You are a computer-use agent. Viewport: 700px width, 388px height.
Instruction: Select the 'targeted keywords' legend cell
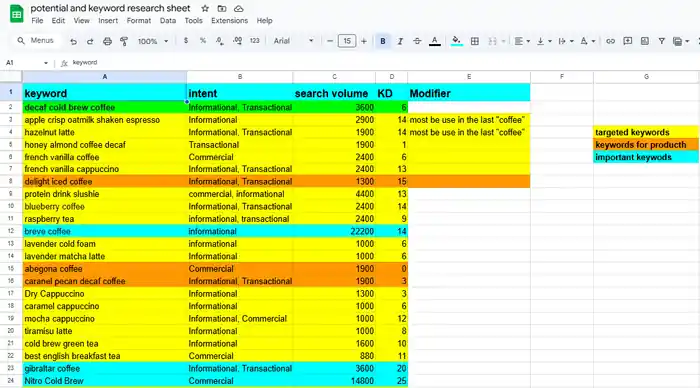click(646, 132)
